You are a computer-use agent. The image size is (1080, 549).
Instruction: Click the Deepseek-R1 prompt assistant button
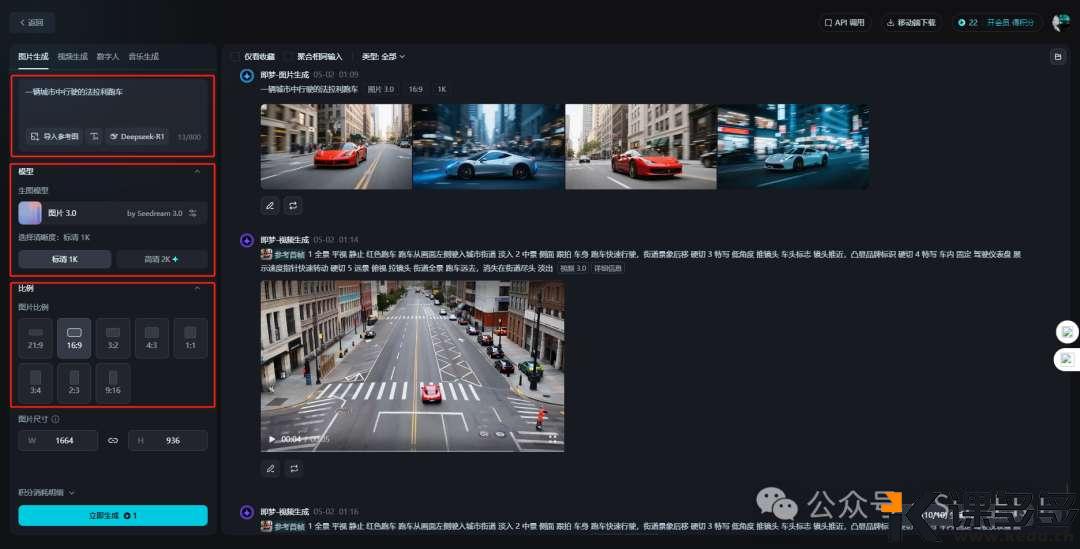coord(137,136)
